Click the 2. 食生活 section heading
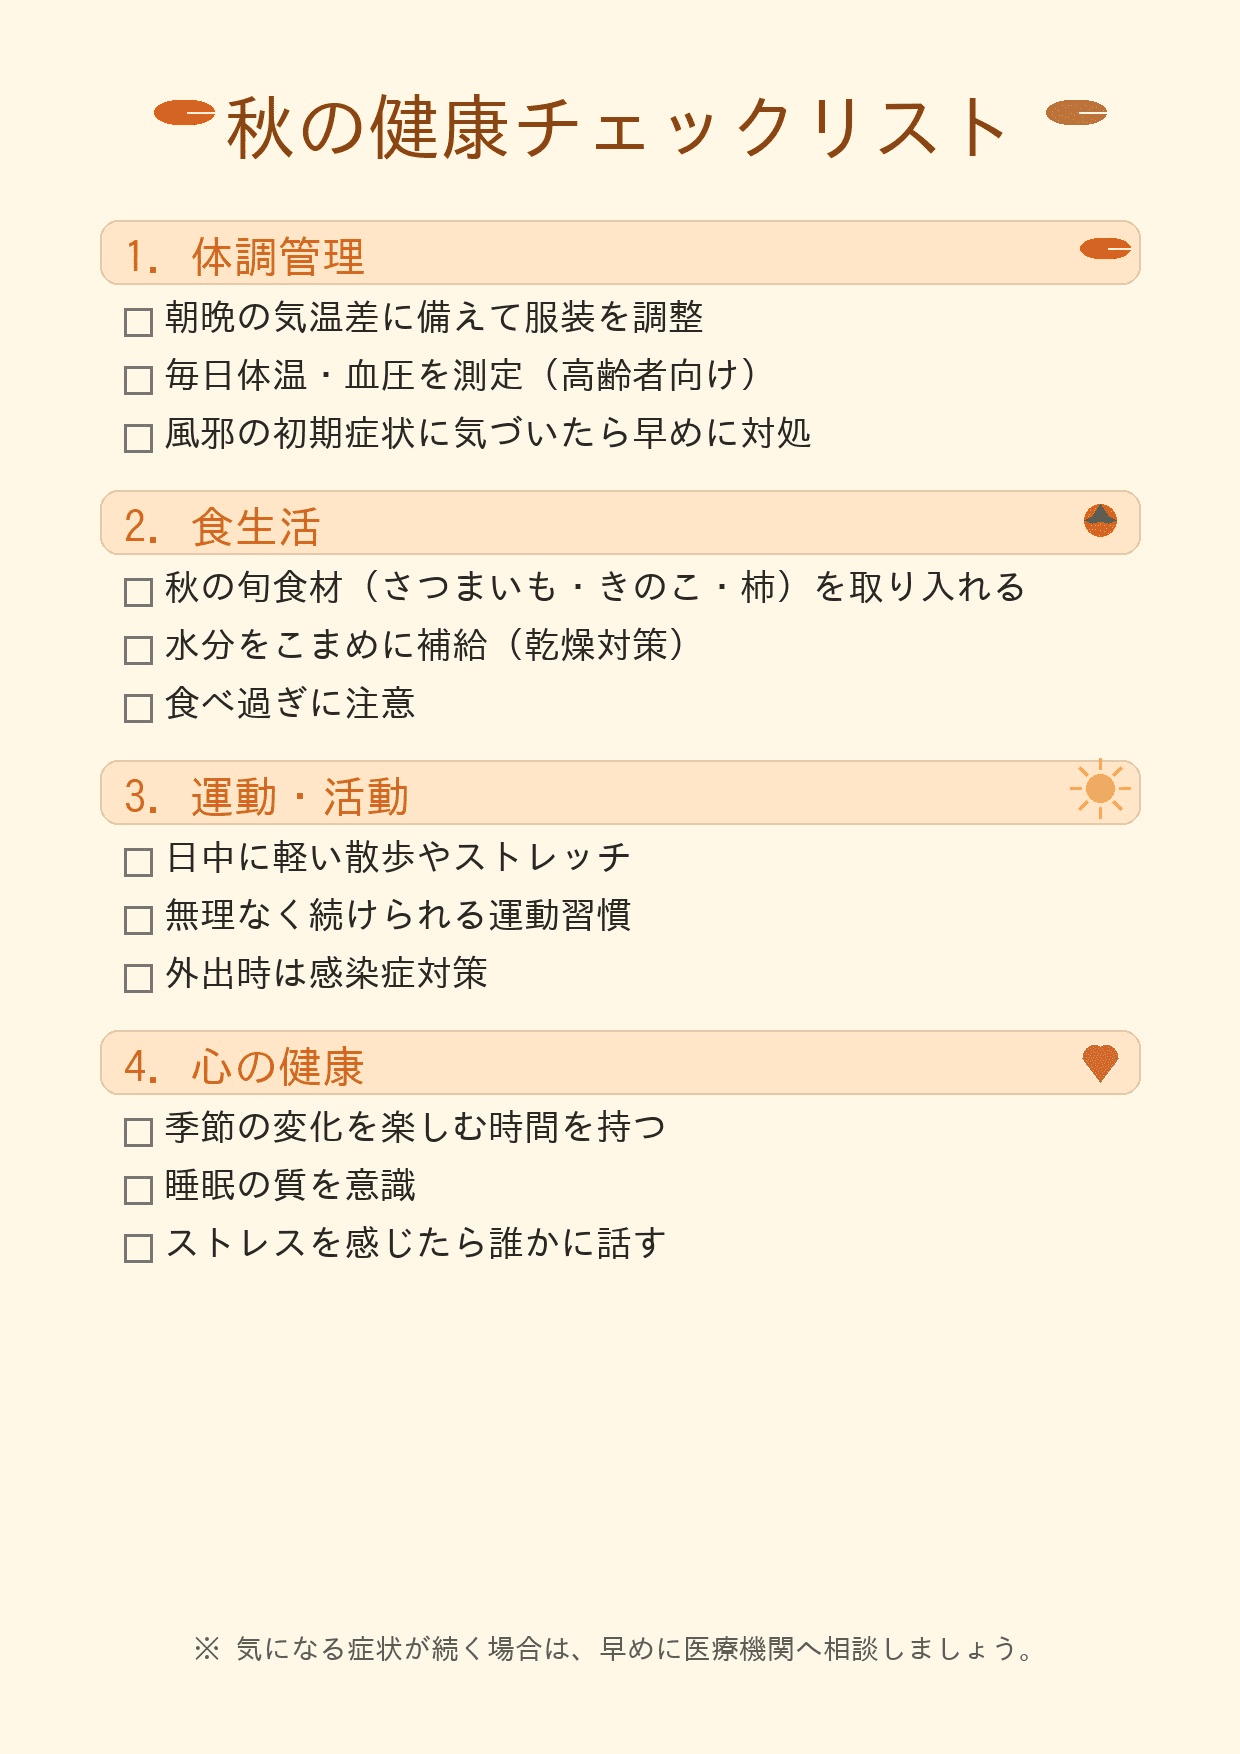This screenshot has width=1240, height=1754. (x=222, y=527)
